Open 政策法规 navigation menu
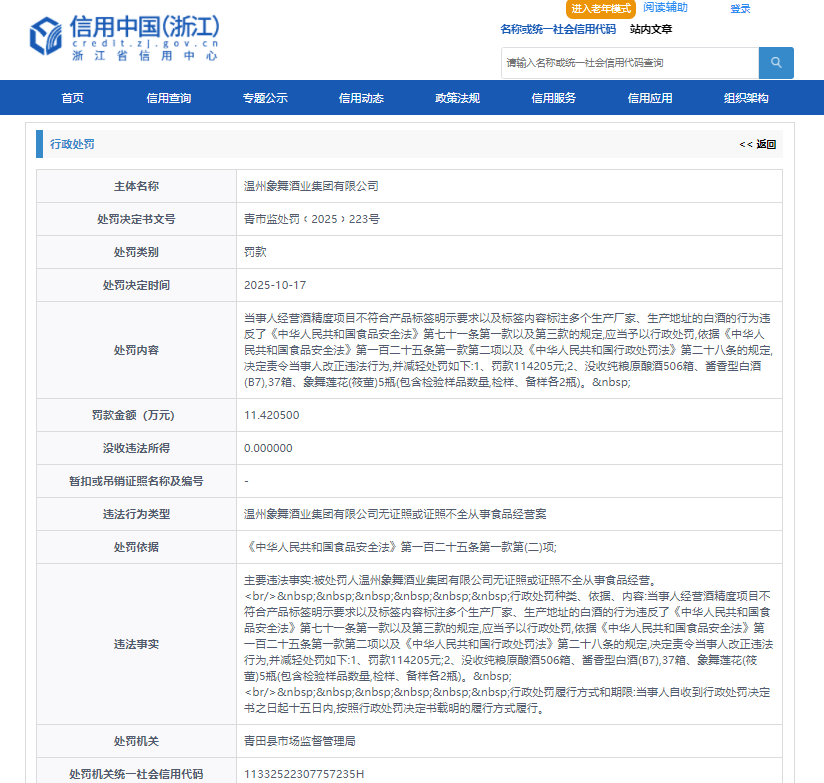Image resolution: width=824 pixels, height=783 pixels. click(x=457, y=98)
